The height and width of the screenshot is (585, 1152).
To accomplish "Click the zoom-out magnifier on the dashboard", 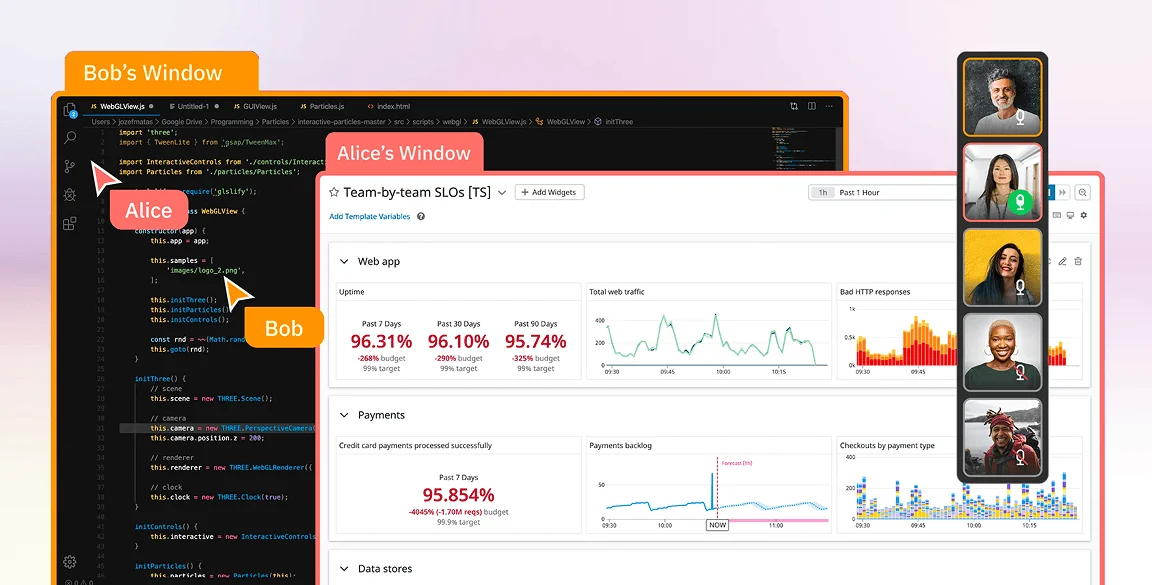I will click(1083, 193).
